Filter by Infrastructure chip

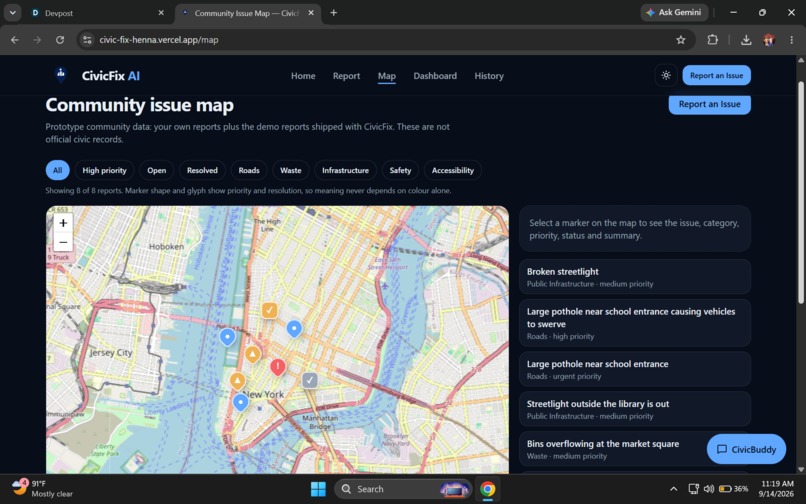[345, 170]
